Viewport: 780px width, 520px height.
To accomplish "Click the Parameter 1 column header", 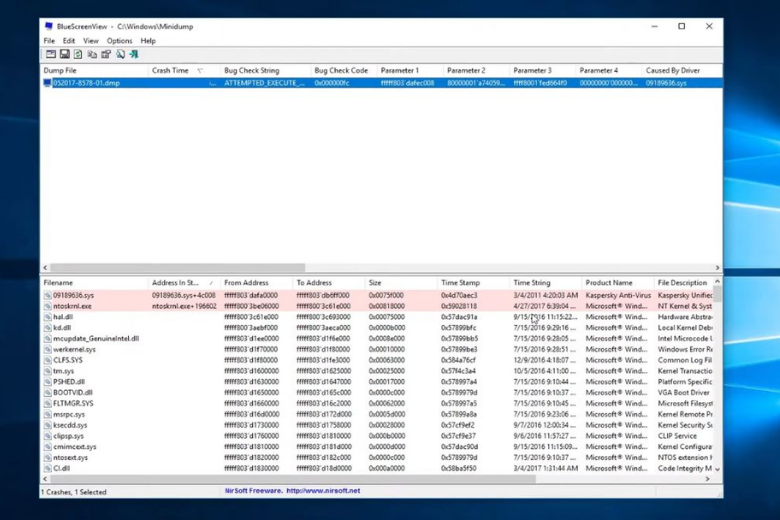I will [410, 71].
